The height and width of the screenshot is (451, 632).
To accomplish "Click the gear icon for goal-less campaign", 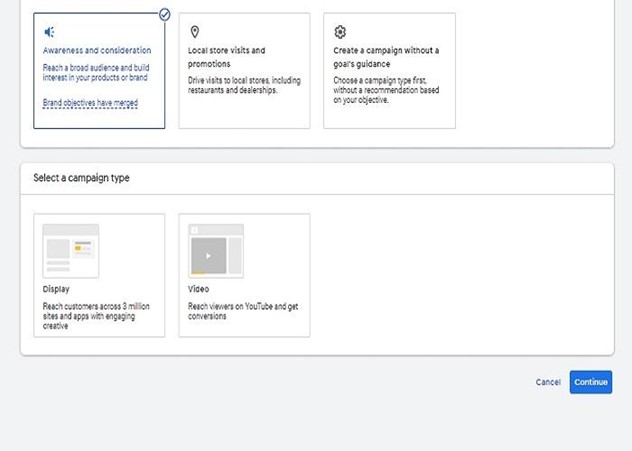I will pos(340,33).
